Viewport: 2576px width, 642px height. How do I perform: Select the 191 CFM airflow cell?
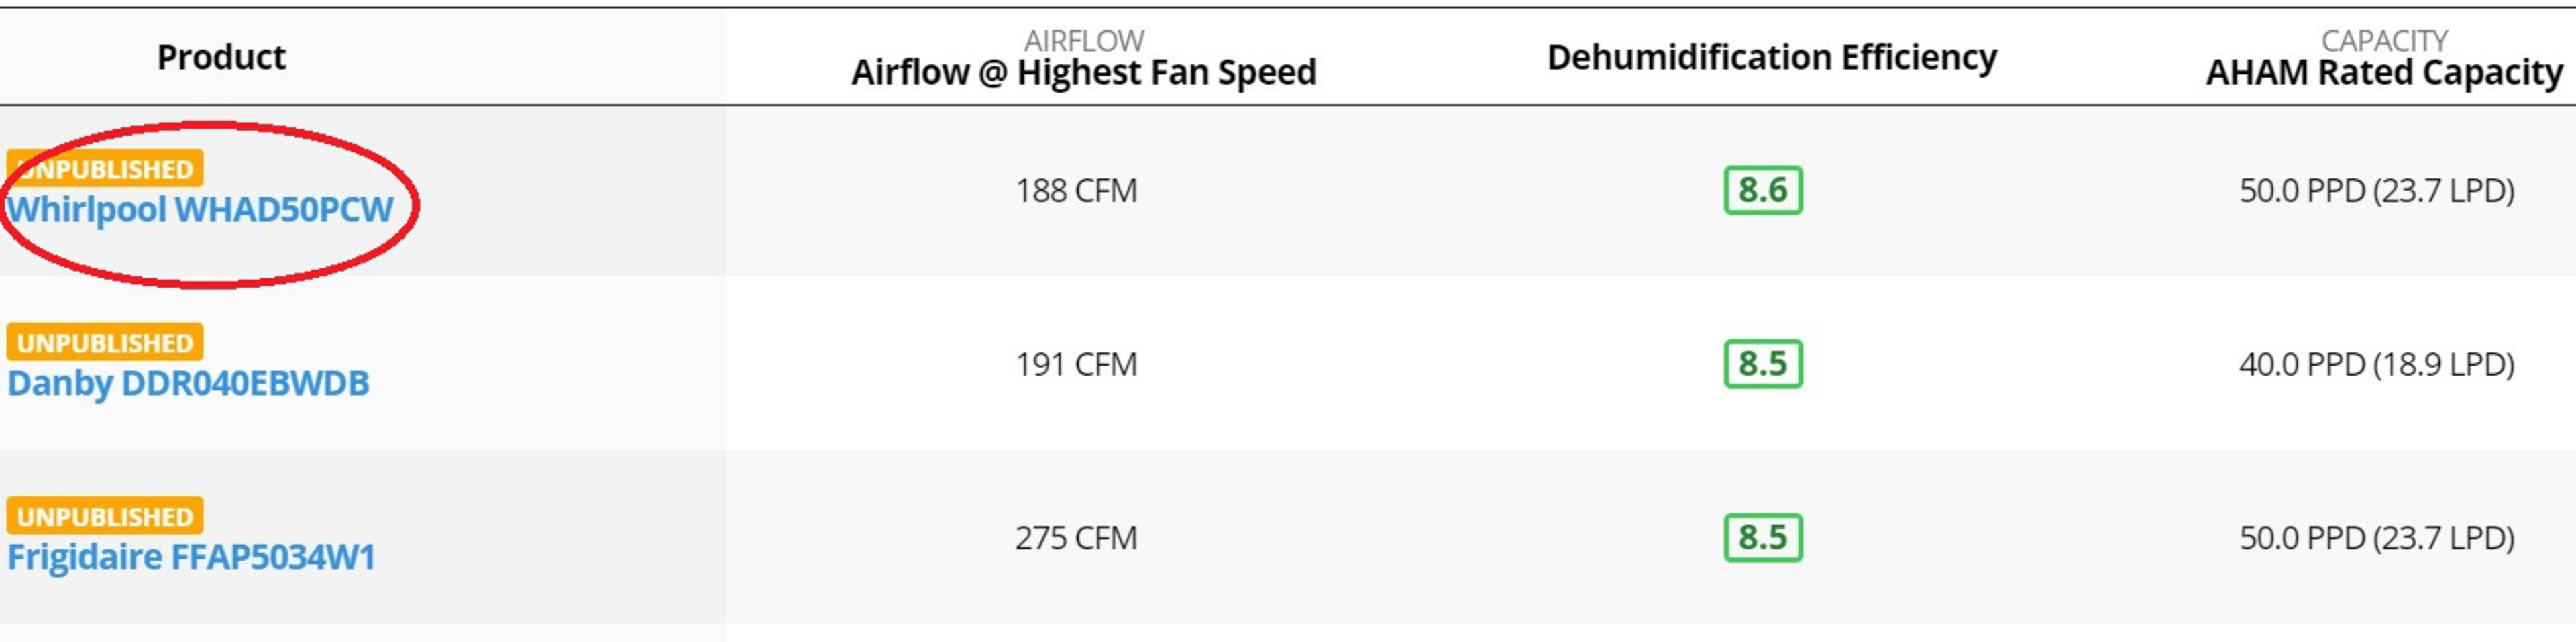click(x=1076, y=364)
